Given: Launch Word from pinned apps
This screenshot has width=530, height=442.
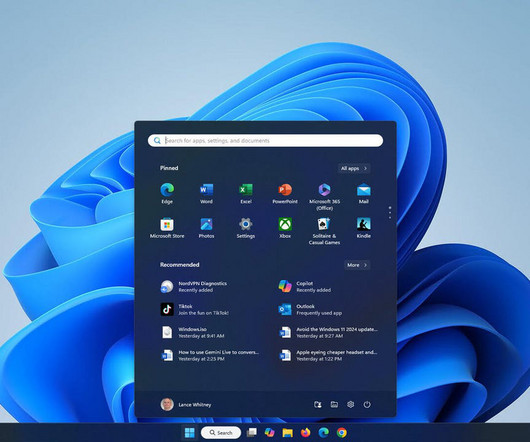Looking at the screenshot, I should pyautogui.click(x=206, y=194).
